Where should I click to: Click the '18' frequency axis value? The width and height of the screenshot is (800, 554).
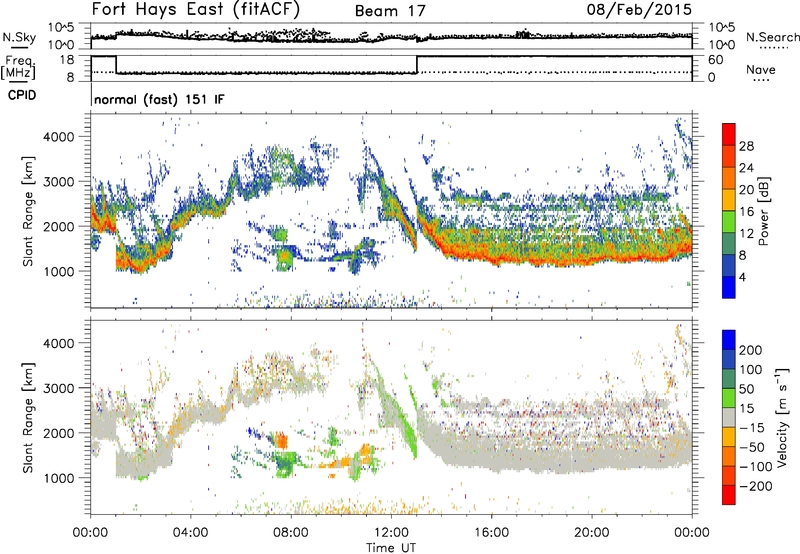pos(67,60)
